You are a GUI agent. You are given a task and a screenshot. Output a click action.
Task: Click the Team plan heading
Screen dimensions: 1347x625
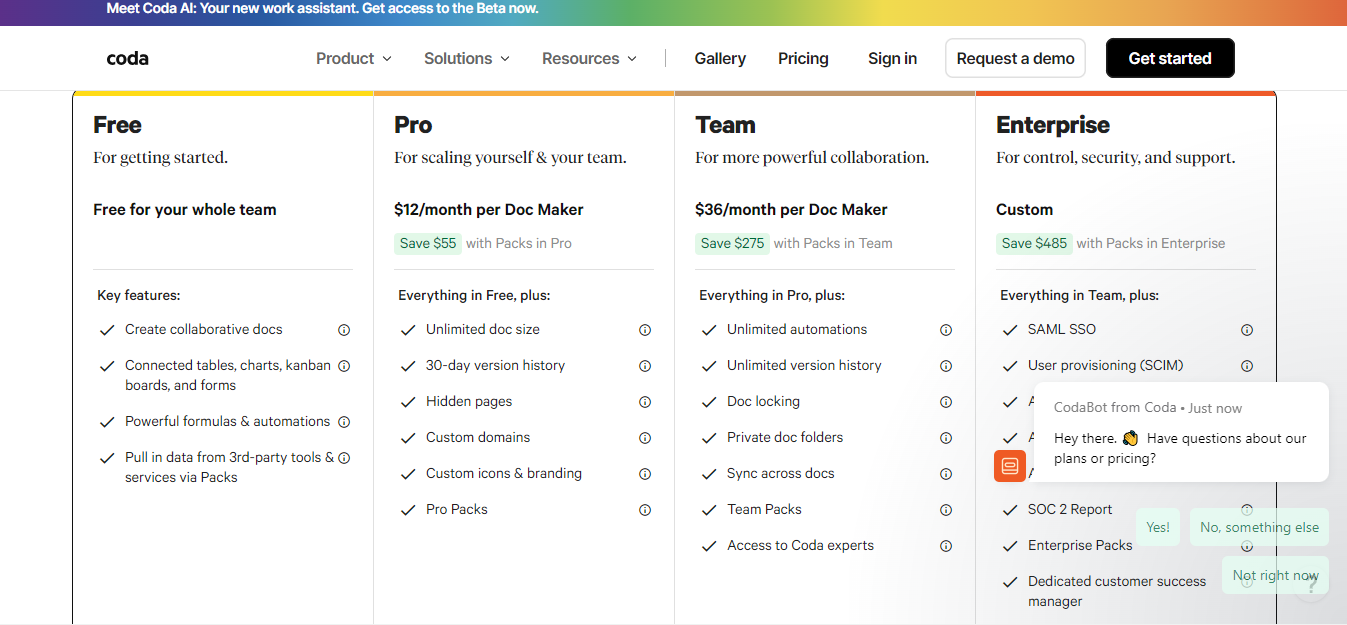click(725, 125)
